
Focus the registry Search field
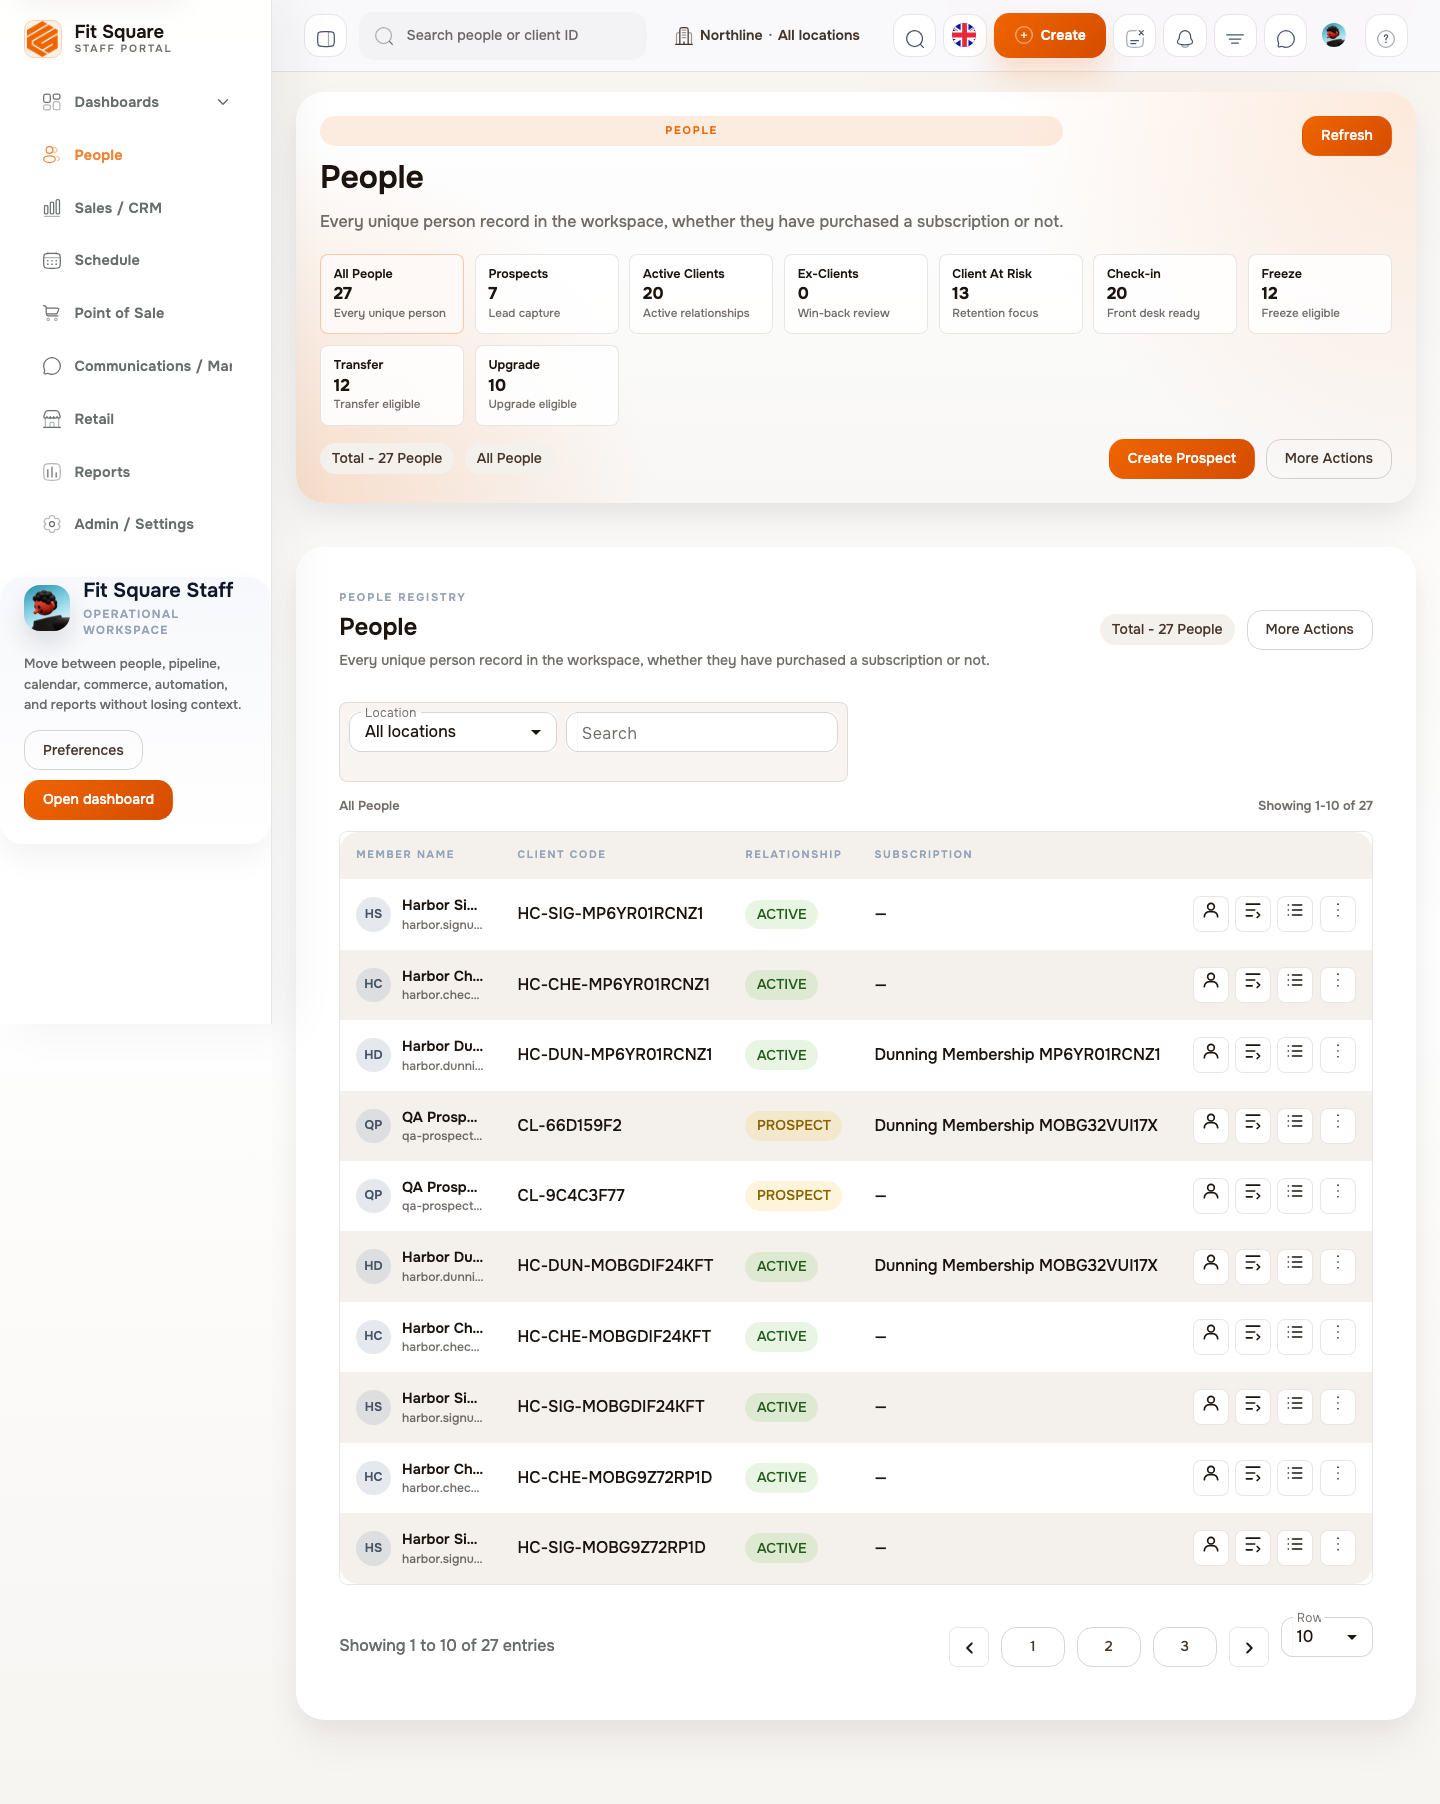coord(702,732)
